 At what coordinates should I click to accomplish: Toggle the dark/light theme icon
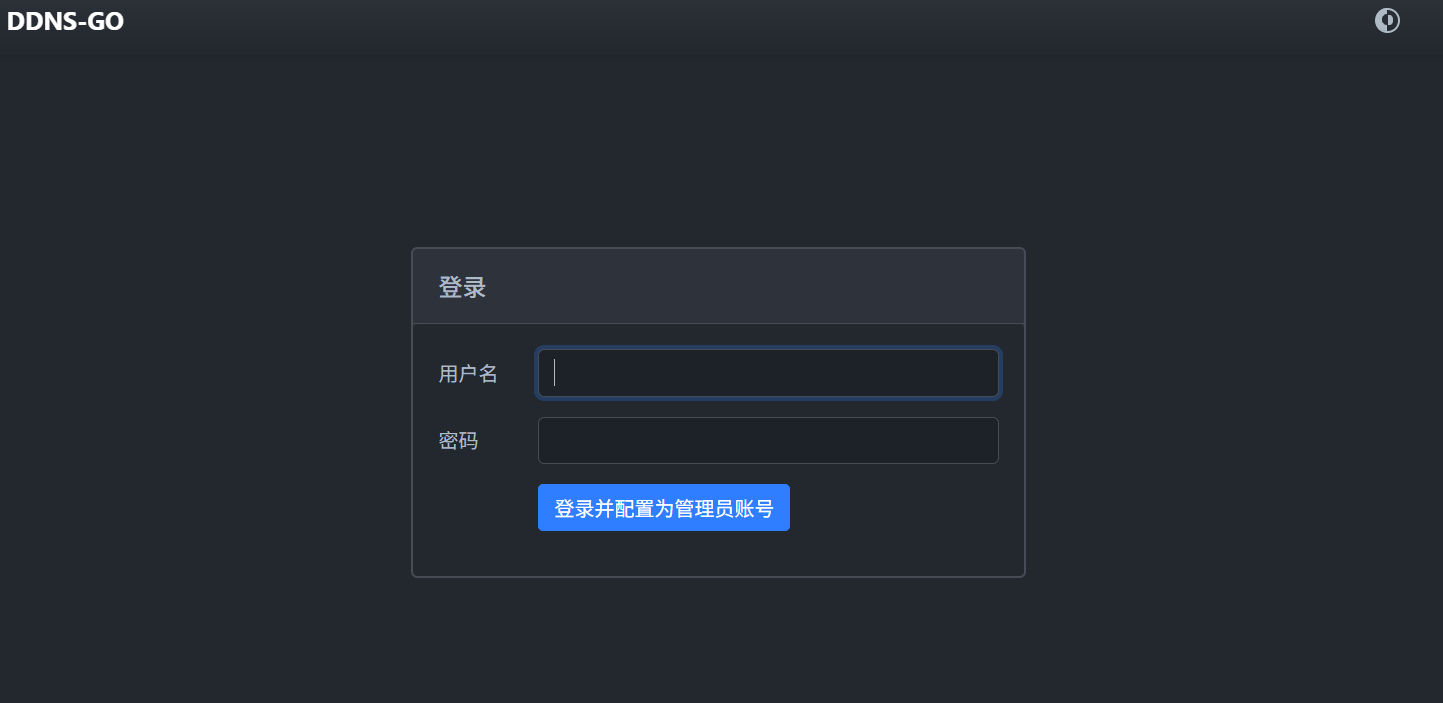click(1387, 21)
